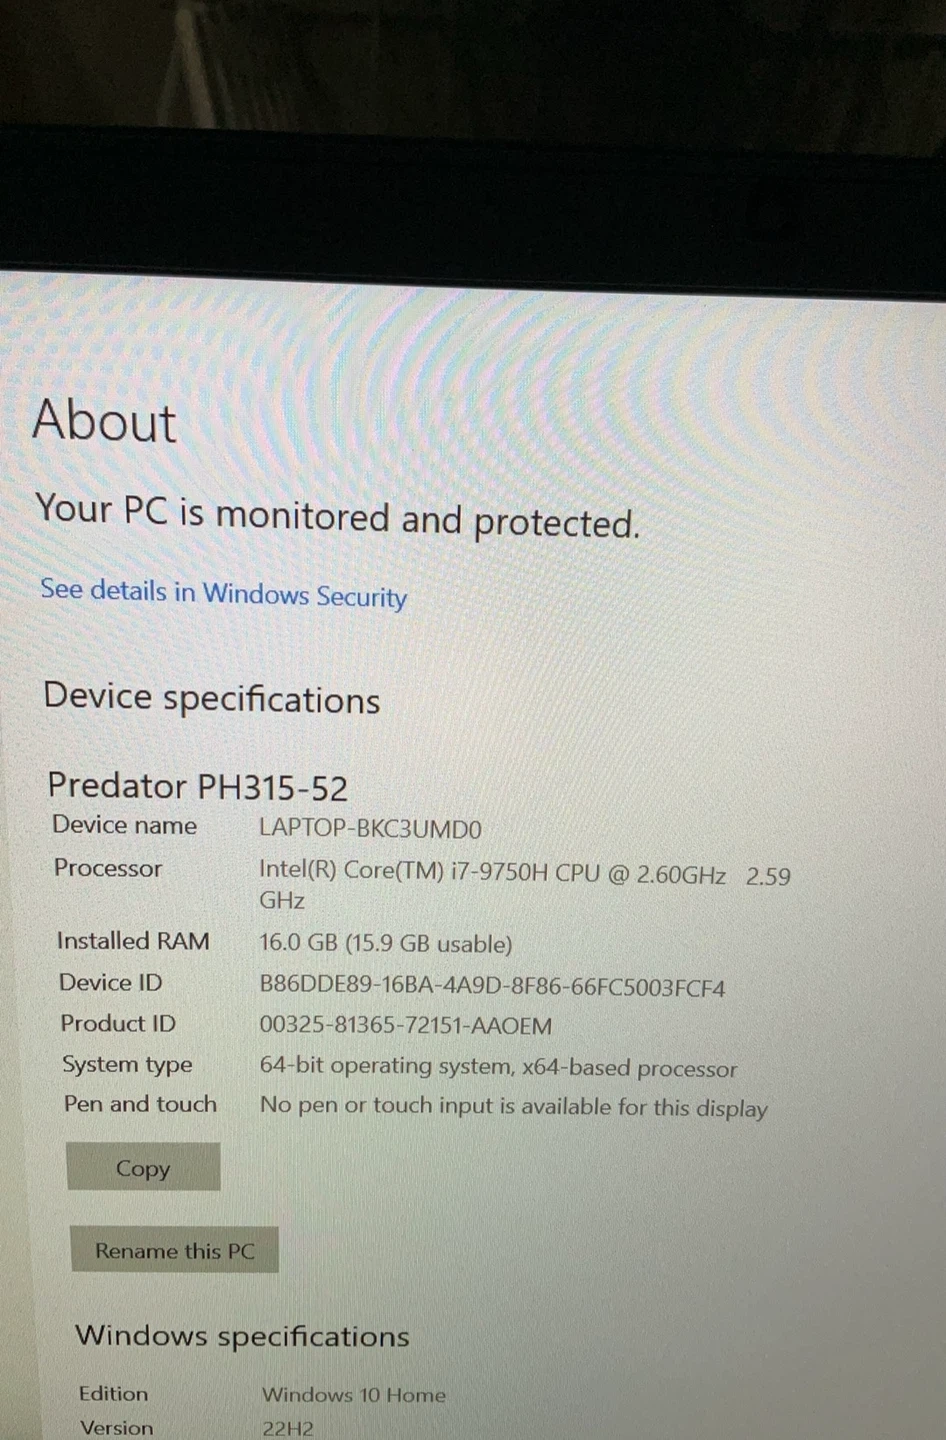
Task: Click the Device ID value starting with B86DDE89
Action: click(492, 987)
